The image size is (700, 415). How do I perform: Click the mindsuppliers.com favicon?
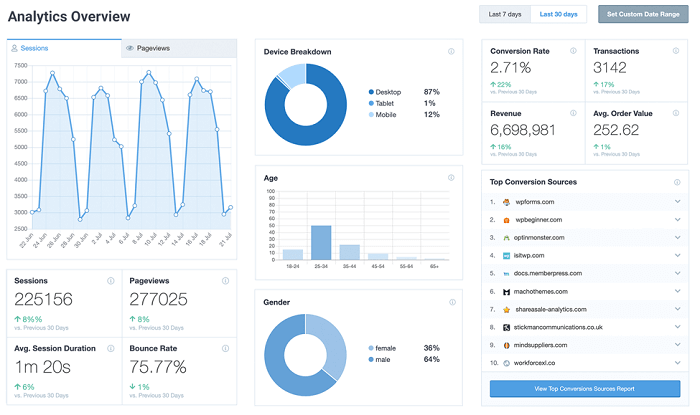[506, 345]
